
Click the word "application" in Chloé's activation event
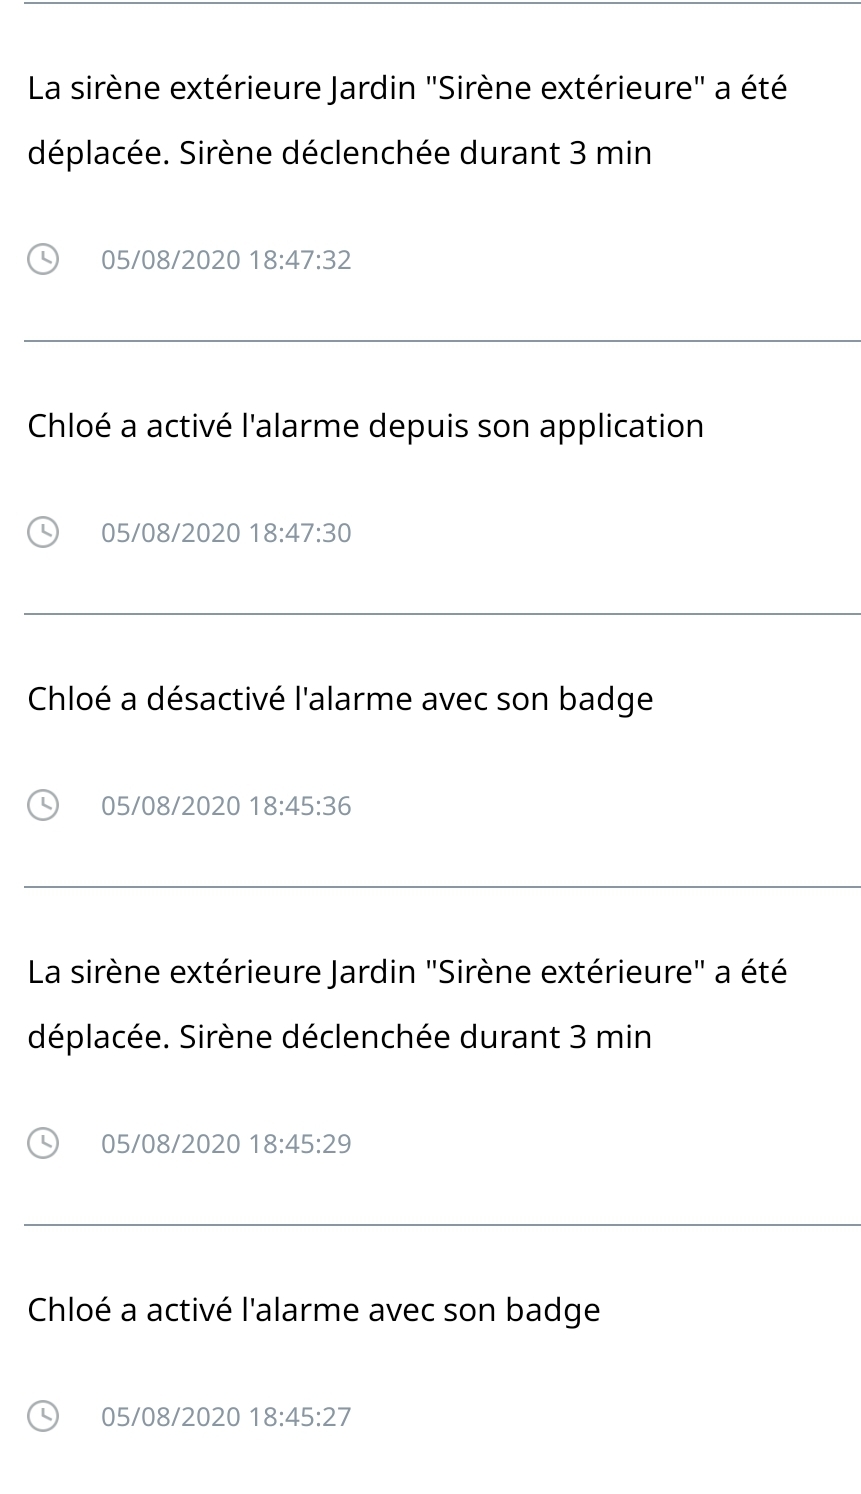click(621, 426)
